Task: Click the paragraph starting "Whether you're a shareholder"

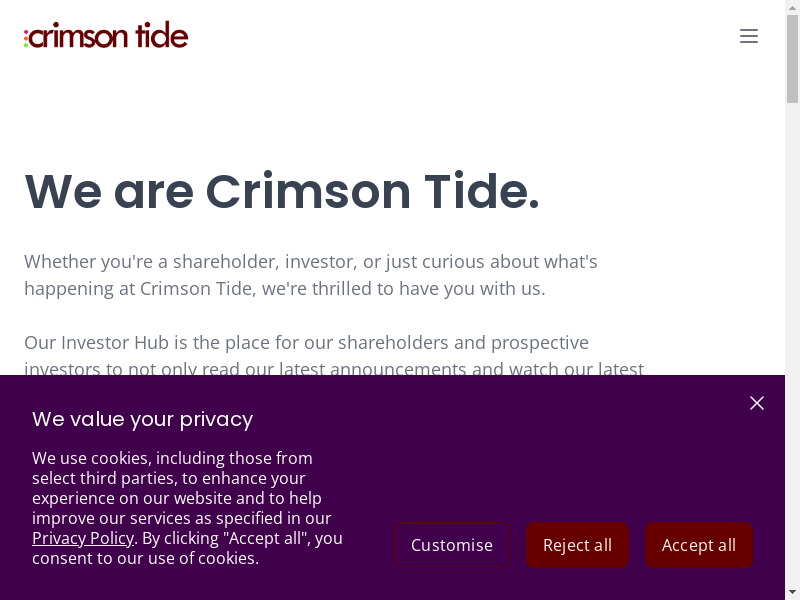Action: click(x=310, y=275)
